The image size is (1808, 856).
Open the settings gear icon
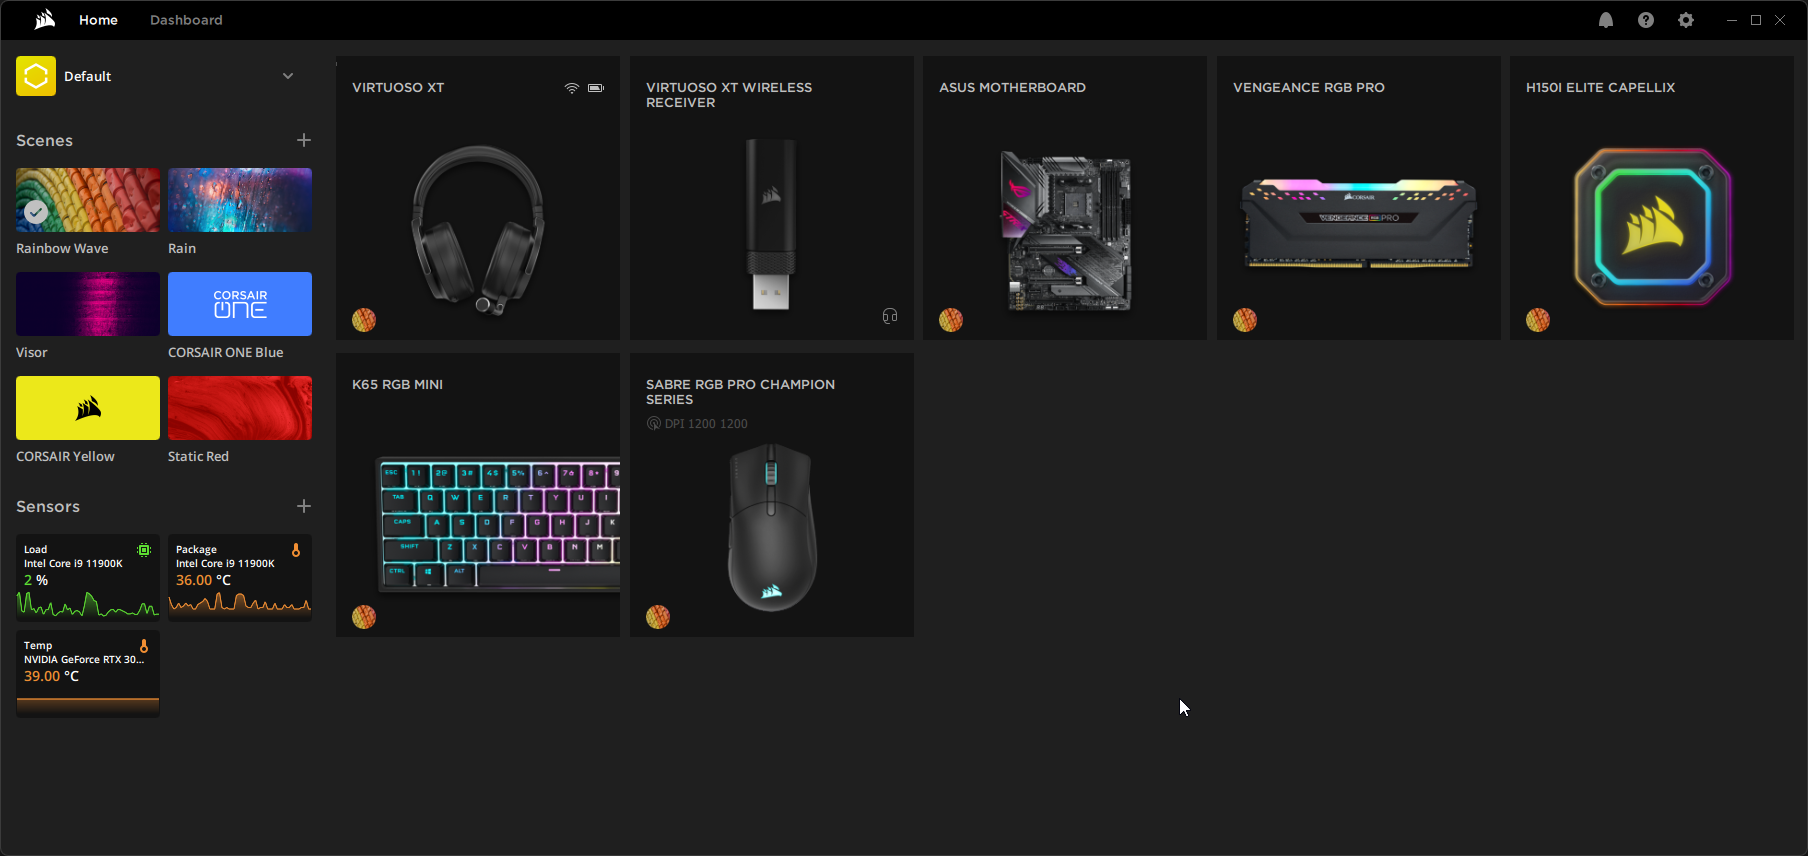(x=1686, y=20)
